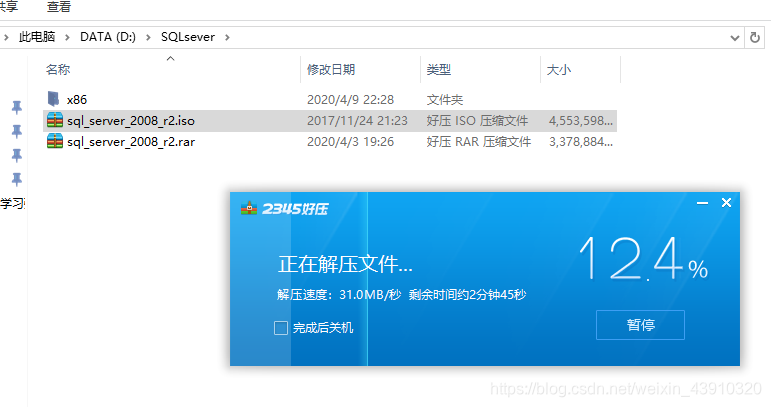Select the sql_server_2008_r2.rar archive icon
This screenshot has height=407, width=771.
(x=55, y=142)
